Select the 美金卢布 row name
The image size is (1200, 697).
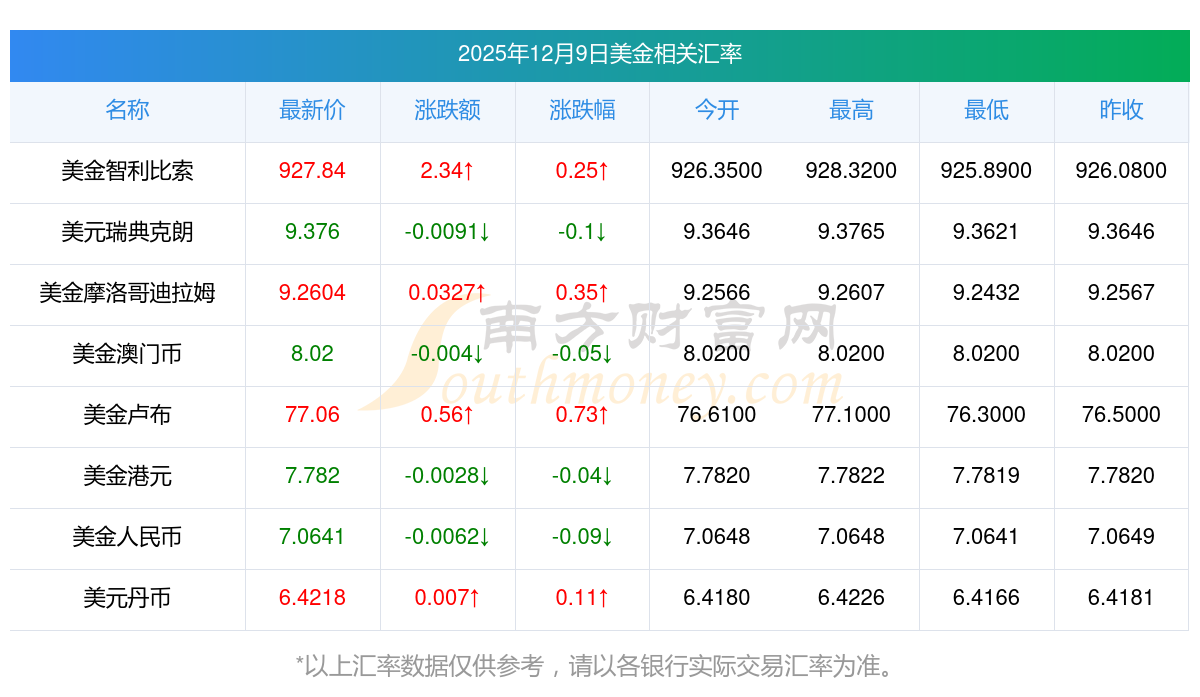(x=127, y=415)
